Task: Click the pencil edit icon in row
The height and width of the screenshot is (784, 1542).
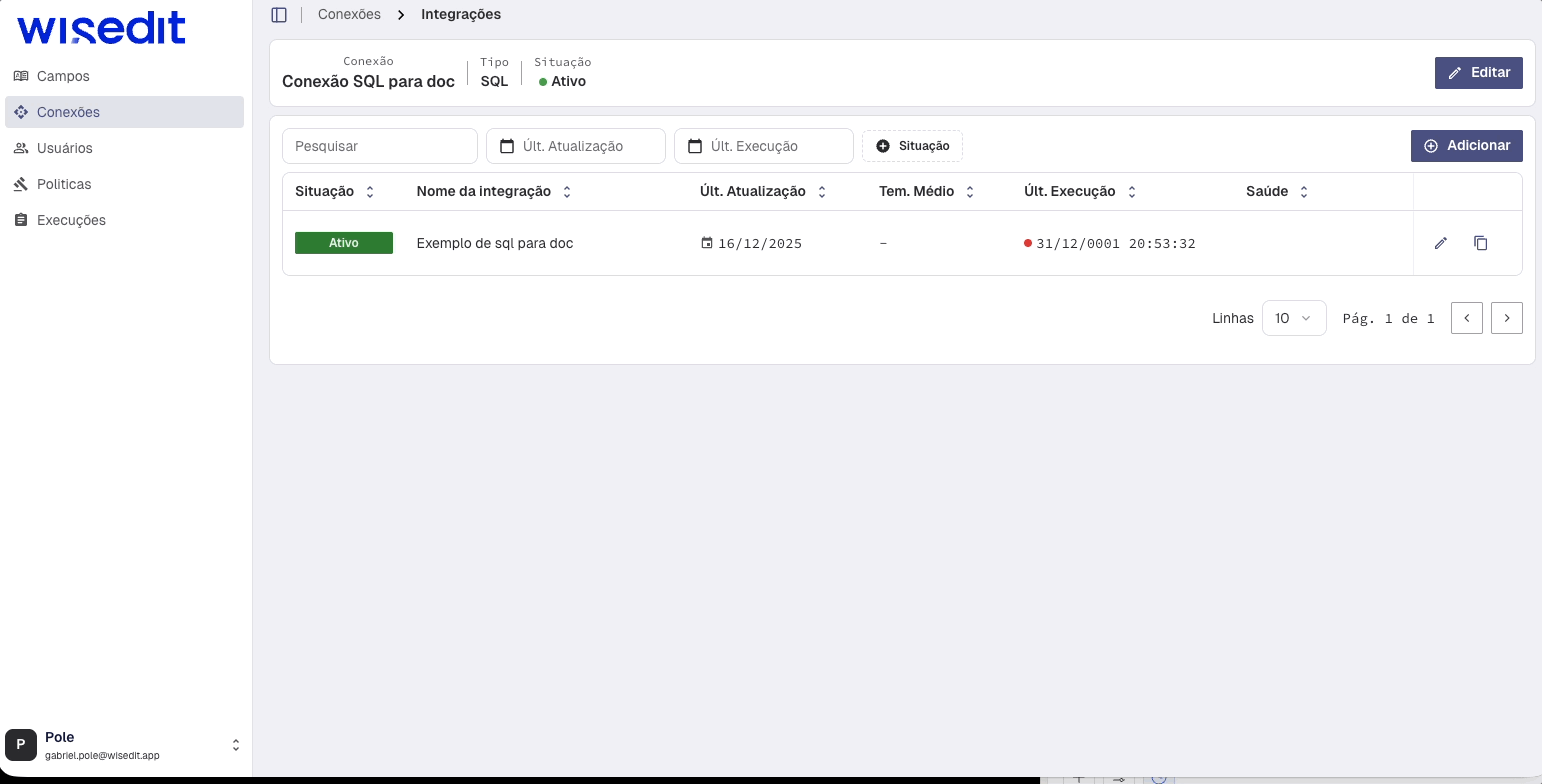Action: (1440, 243)
